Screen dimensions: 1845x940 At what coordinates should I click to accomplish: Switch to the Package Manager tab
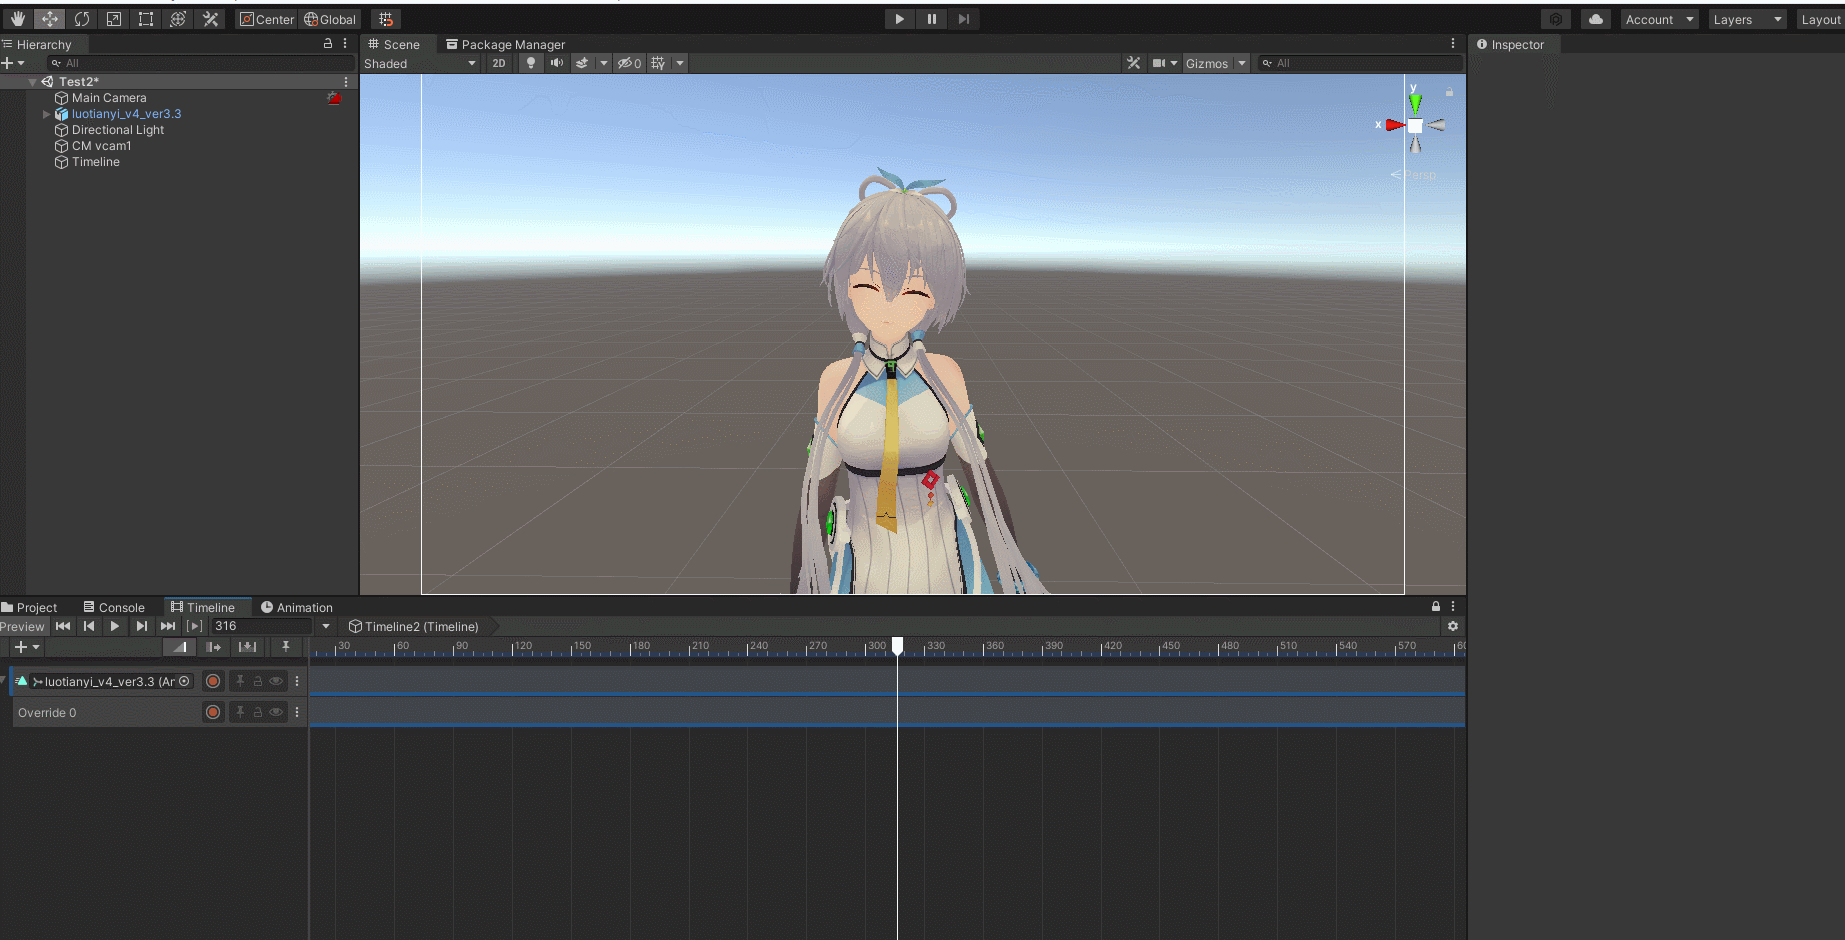point(505,44)
